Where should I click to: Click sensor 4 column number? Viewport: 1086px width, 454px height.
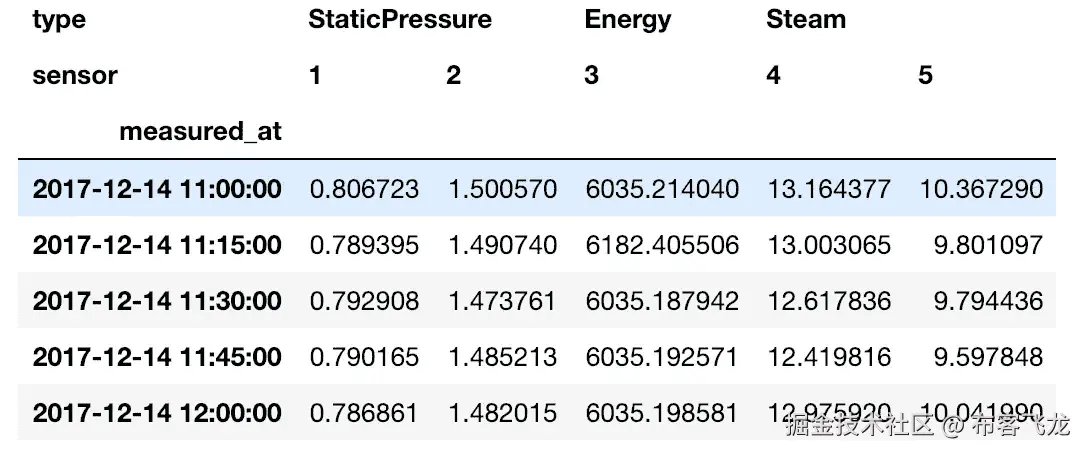pyautogui.click(x=774, y=76)
